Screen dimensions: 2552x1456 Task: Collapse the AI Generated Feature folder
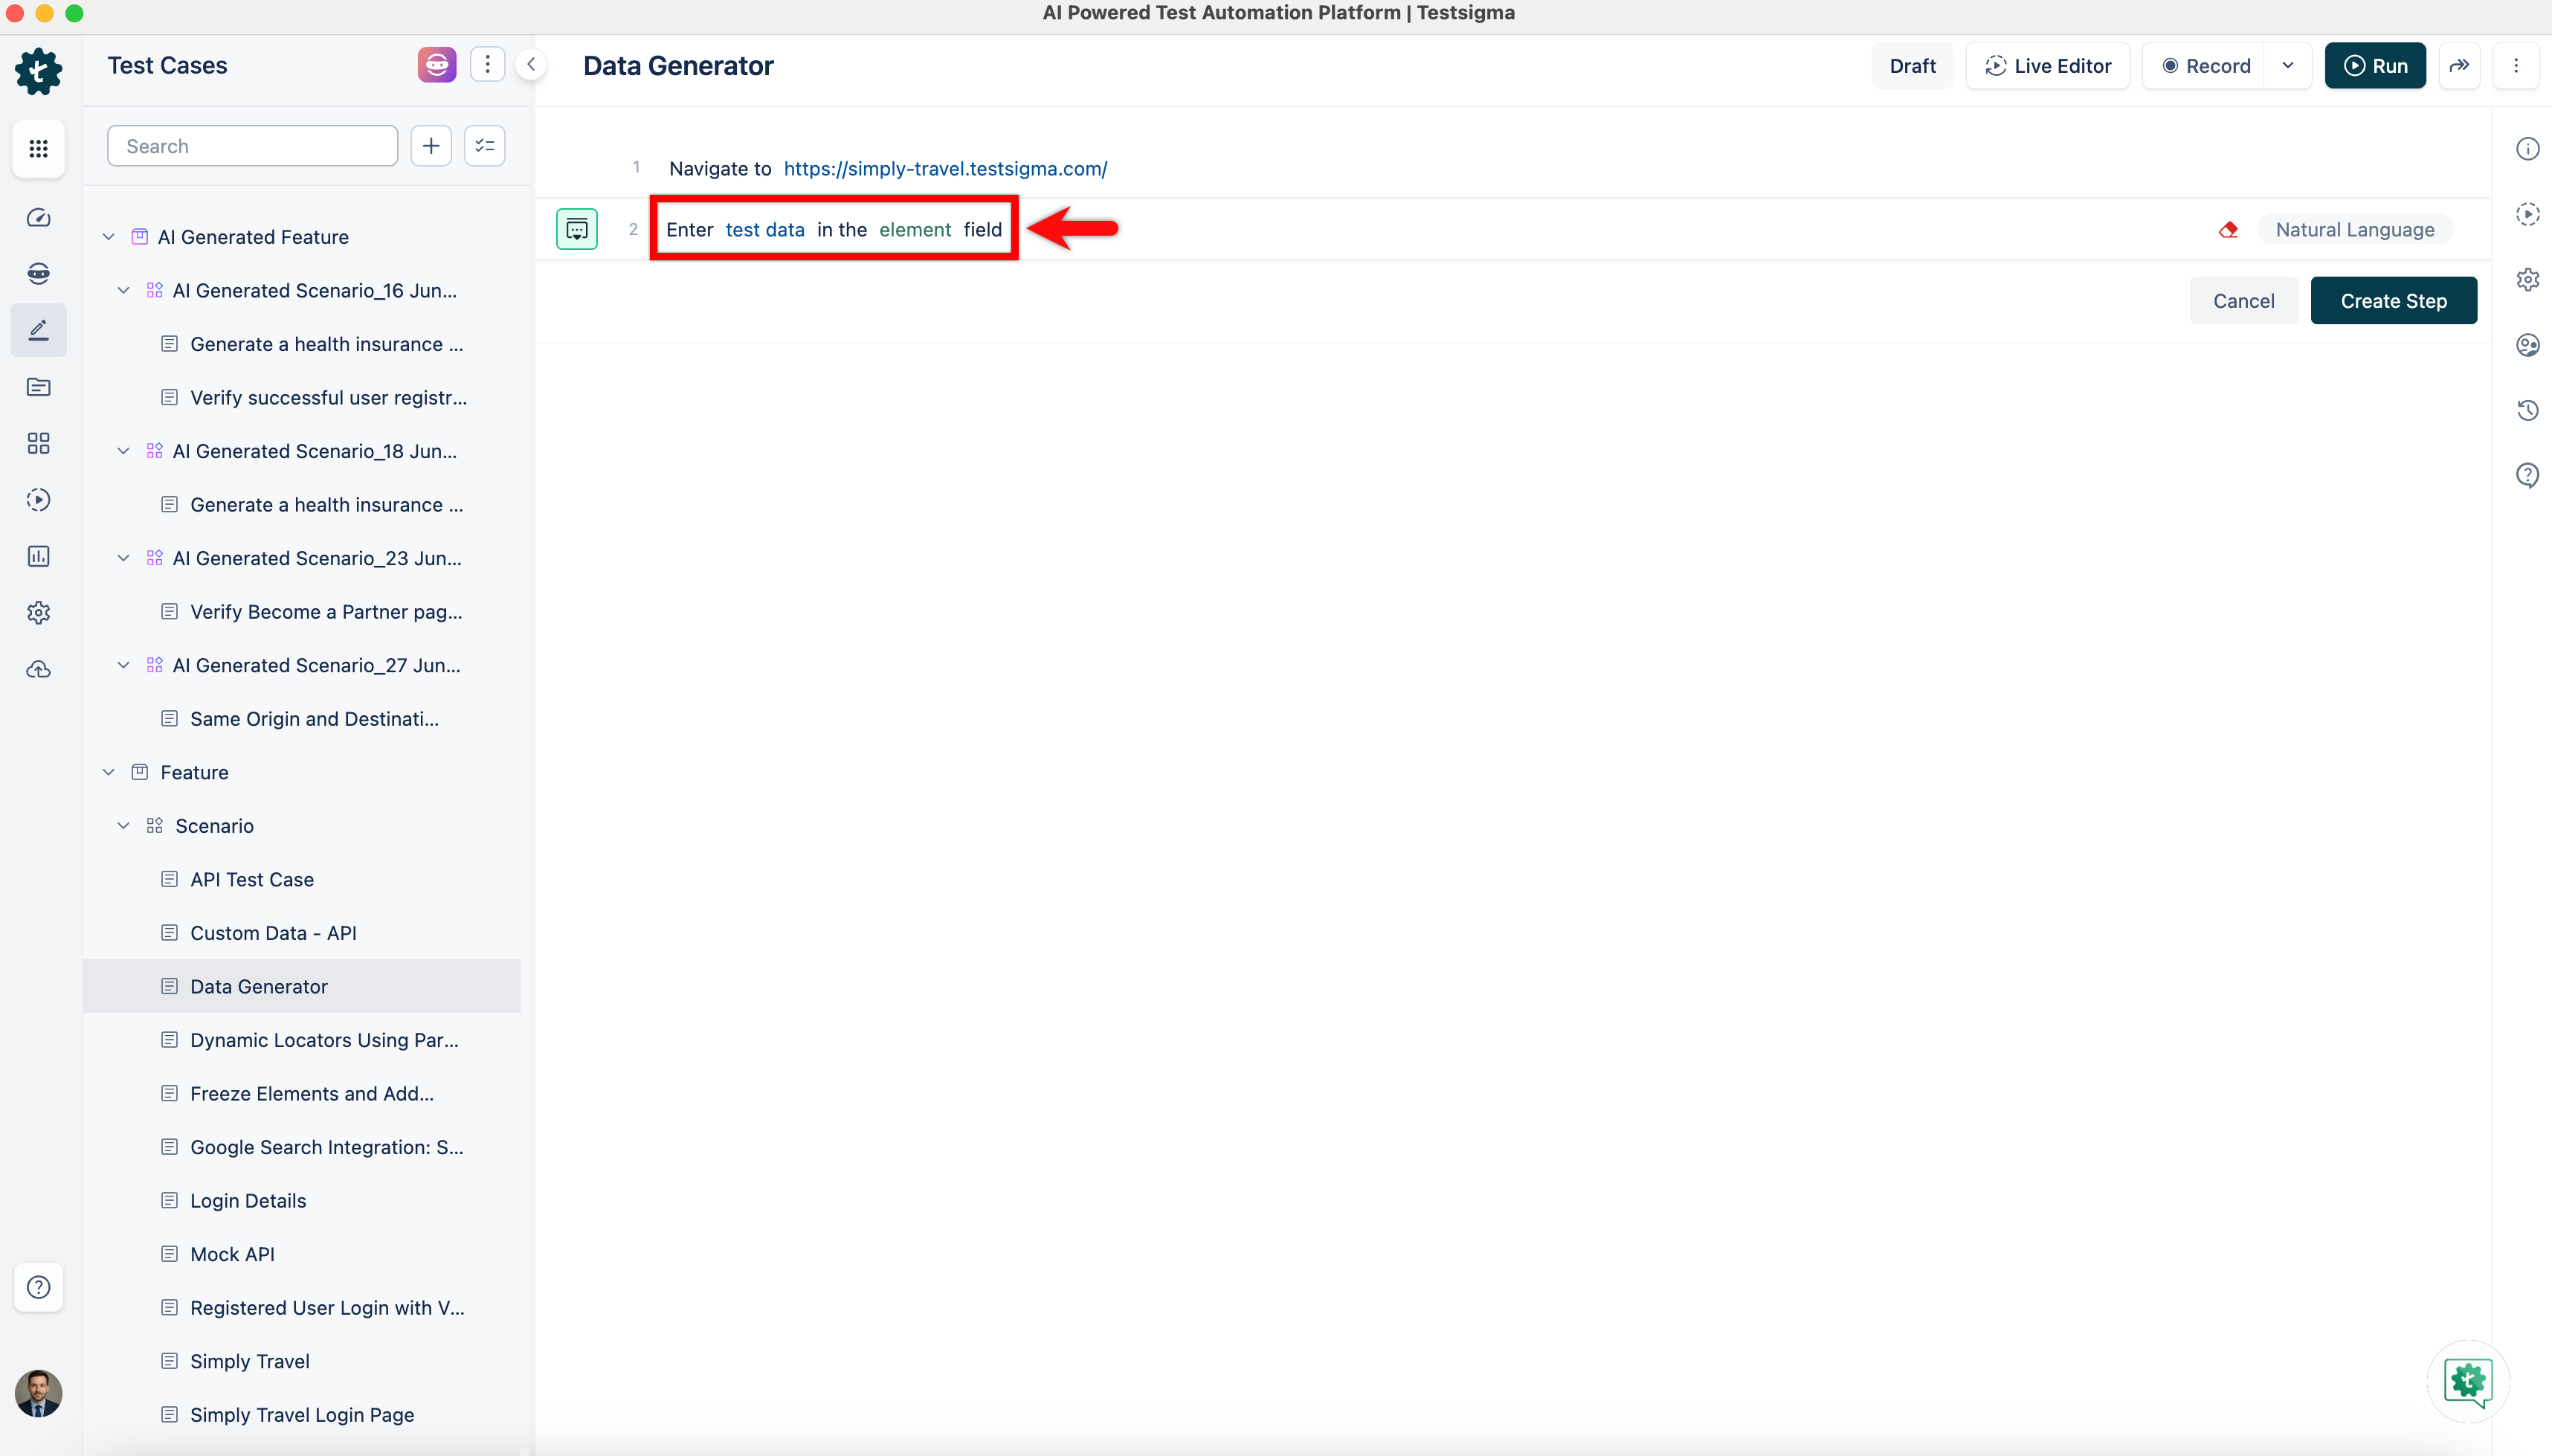click(109, 237)
